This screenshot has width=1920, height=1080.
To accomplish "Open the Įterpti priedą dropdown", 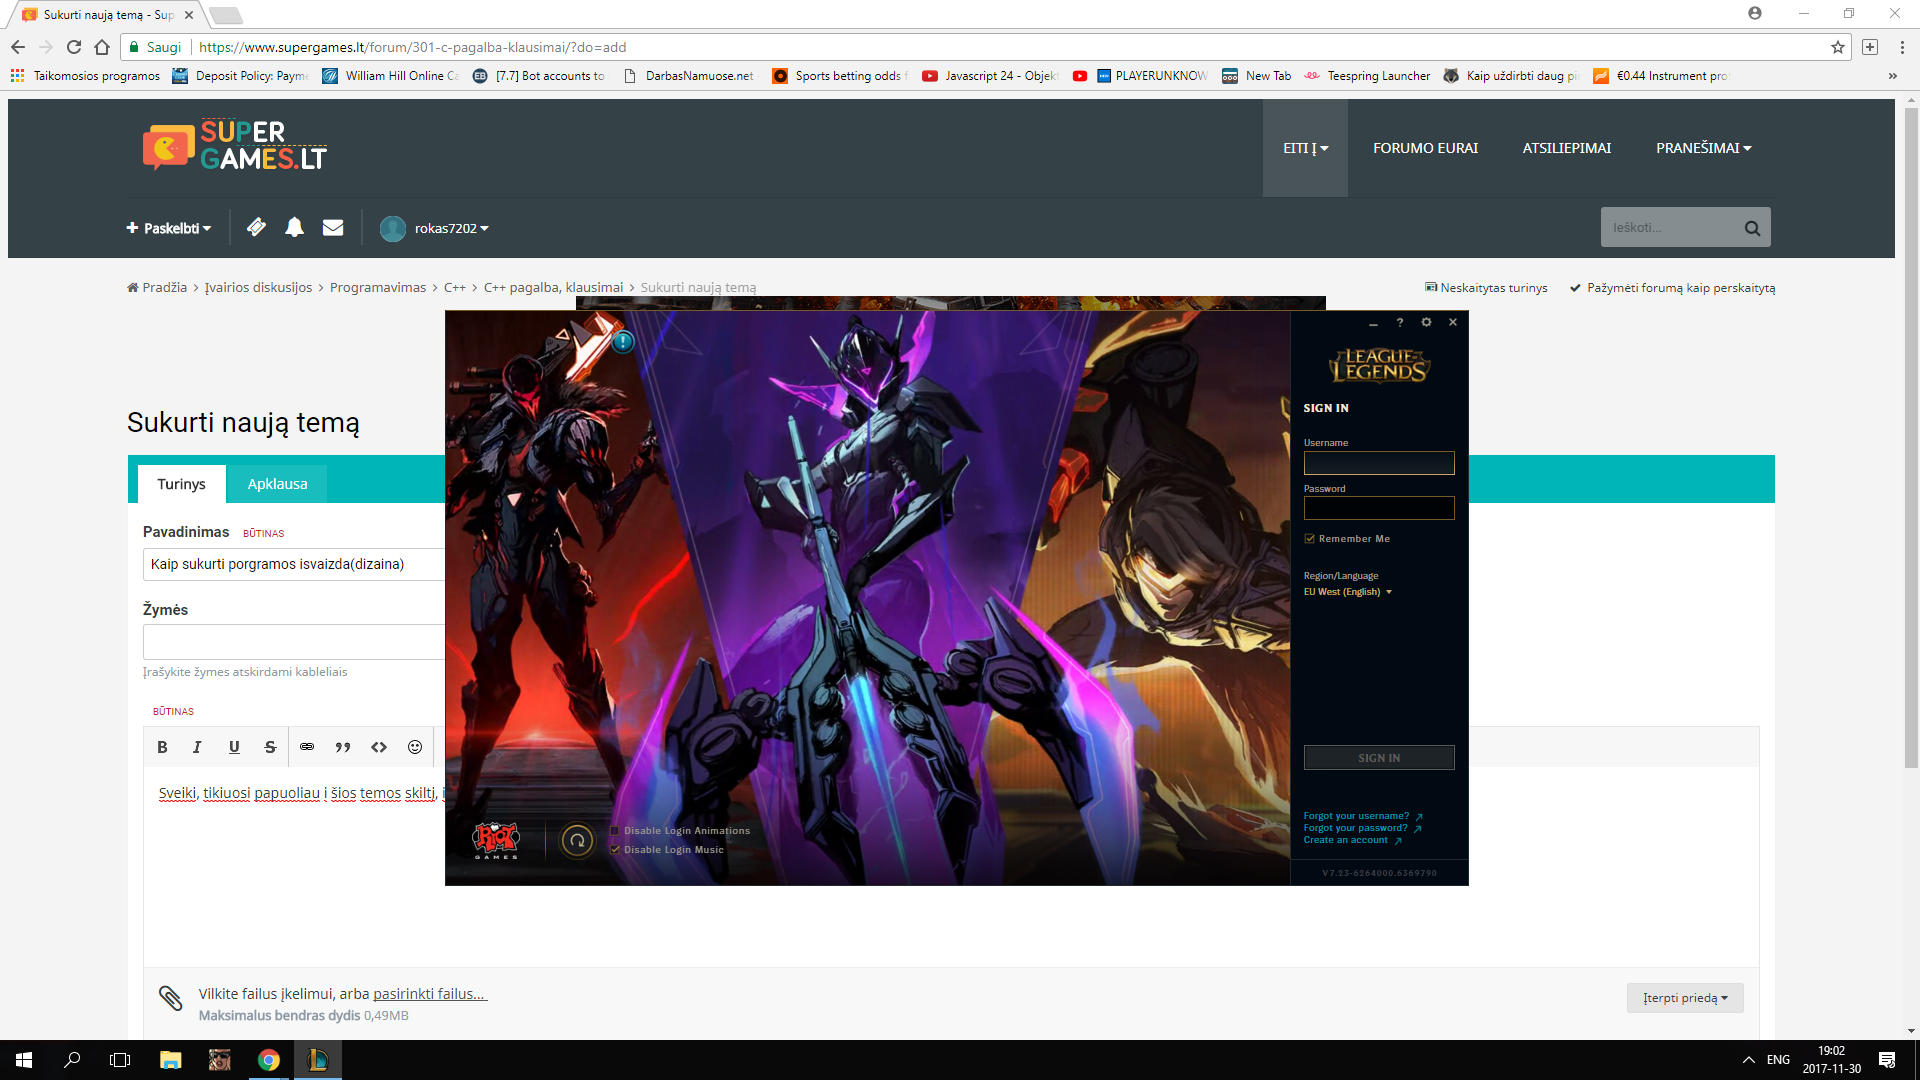I will [x=1685, y=998].
